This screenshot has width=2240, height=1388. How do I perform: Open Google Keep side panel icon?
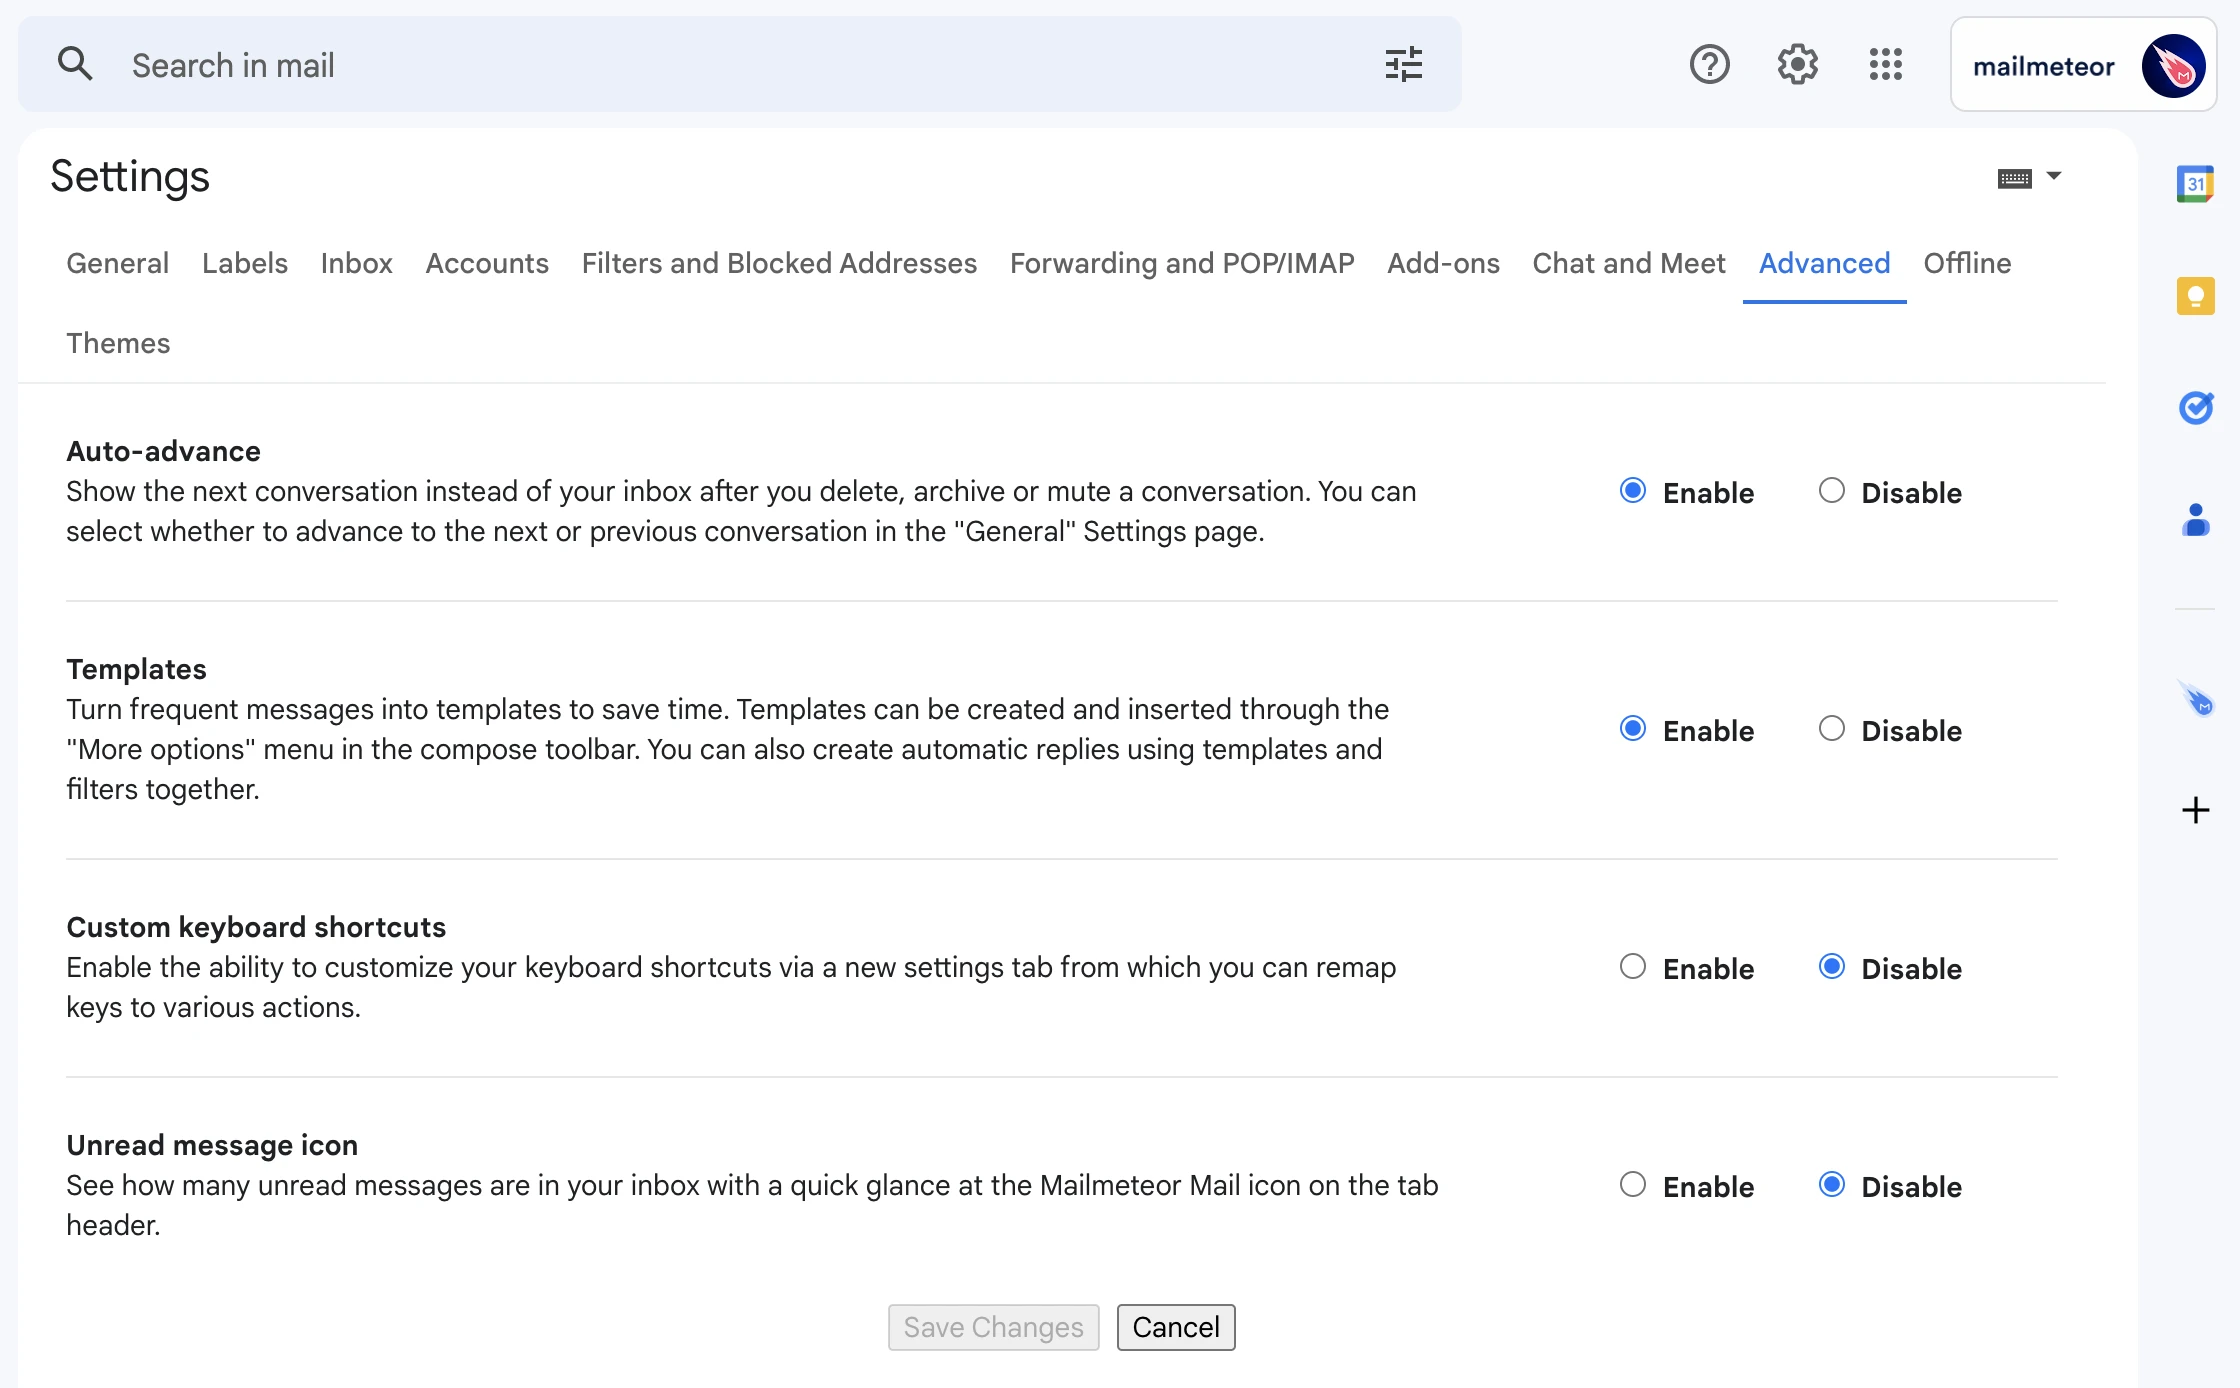tap(2196, 296)
